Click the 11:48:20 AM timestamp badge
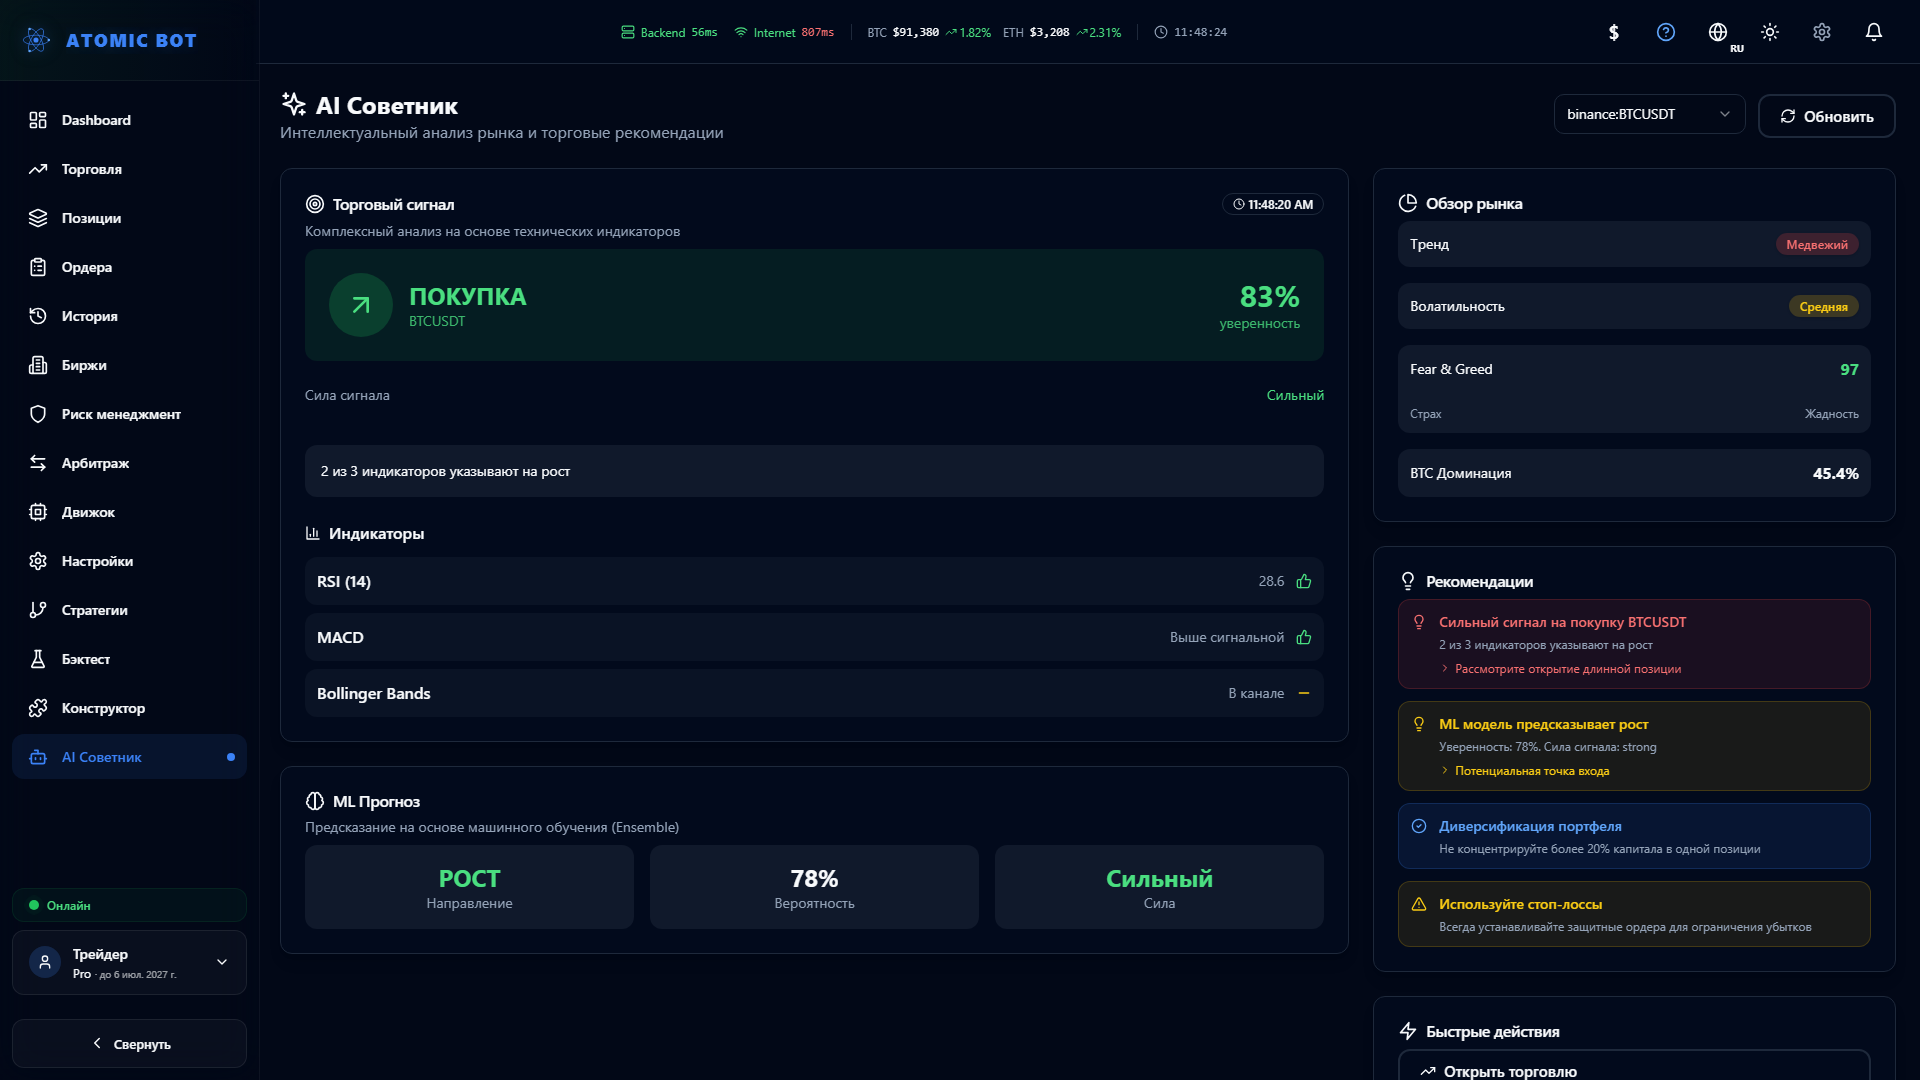This screenshot has width=1920, height=1080. point(1272,204)
